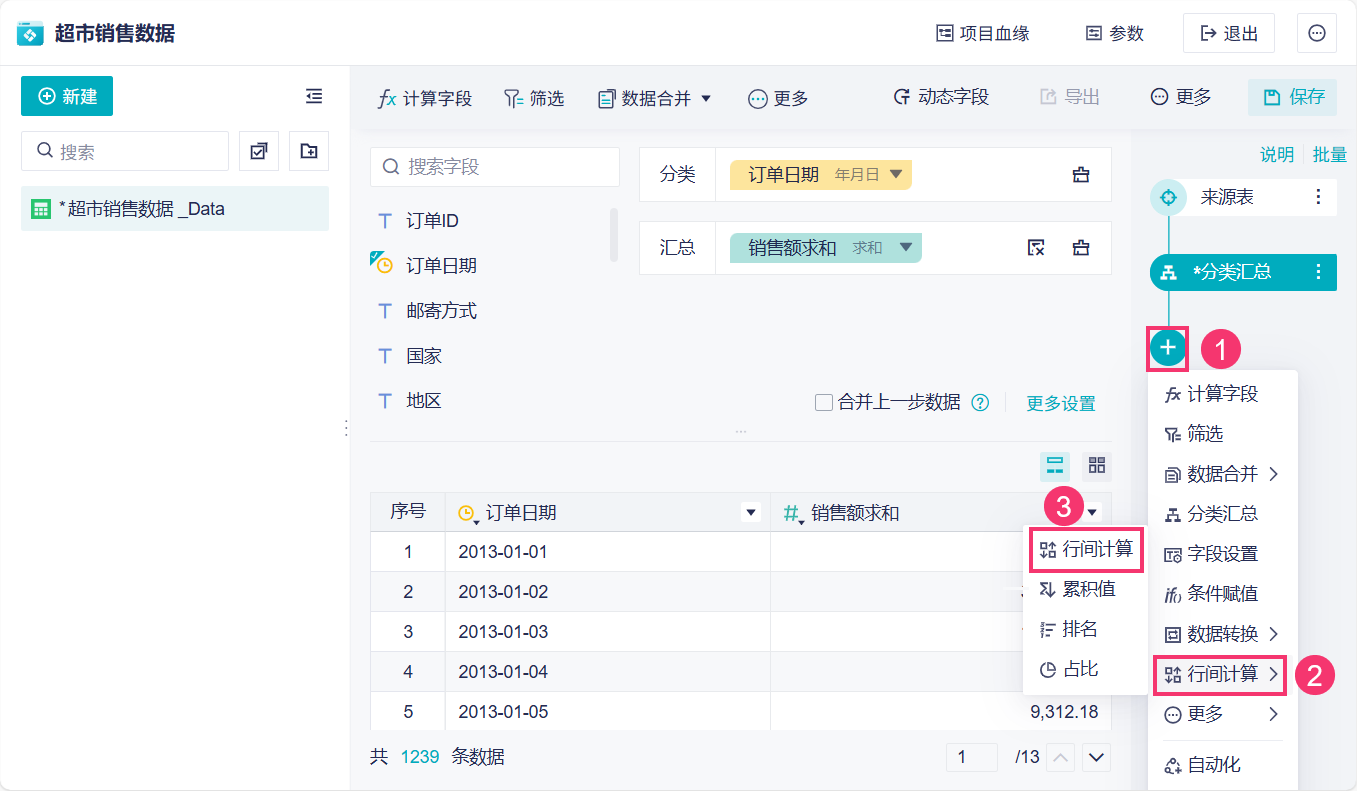Click the plus icon to add a step

[1168, 348]
